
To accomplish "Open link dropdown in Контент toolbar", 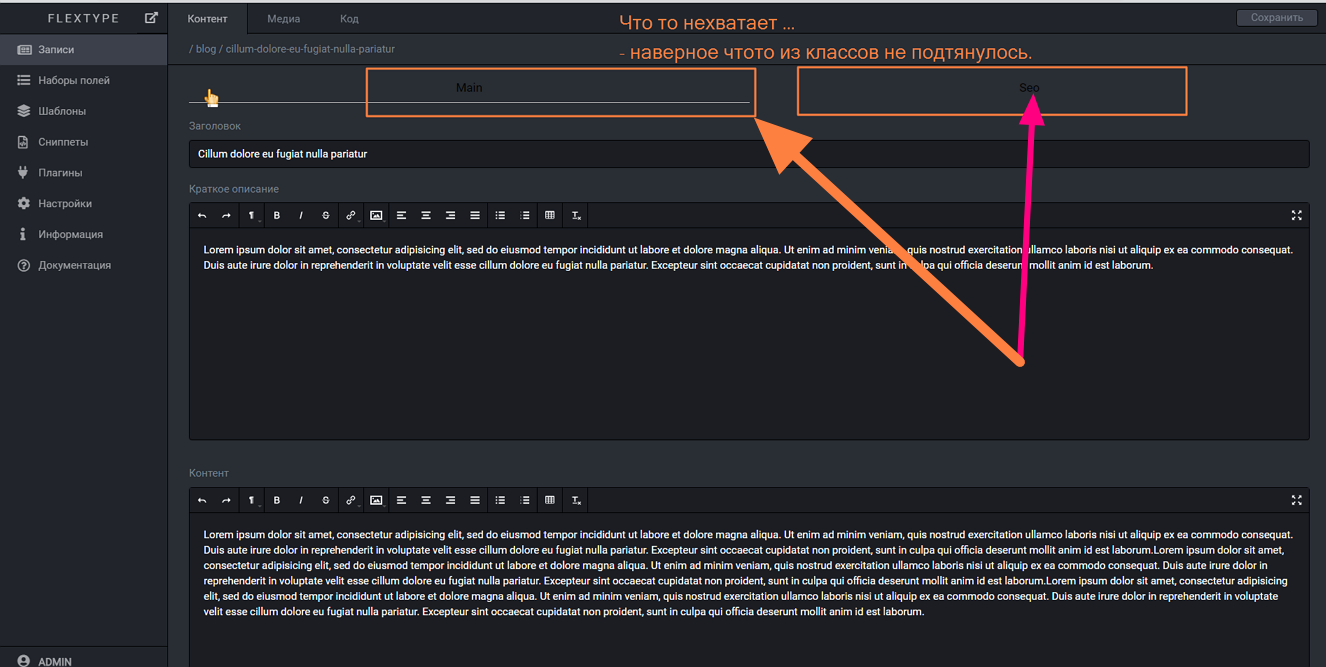I will pos(351,500).
